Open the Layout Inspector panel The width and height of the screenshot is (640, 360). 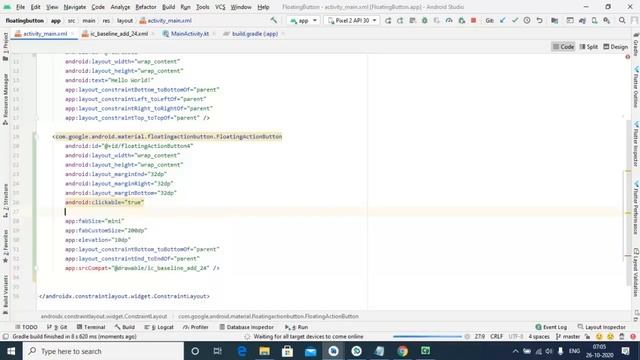602,327
